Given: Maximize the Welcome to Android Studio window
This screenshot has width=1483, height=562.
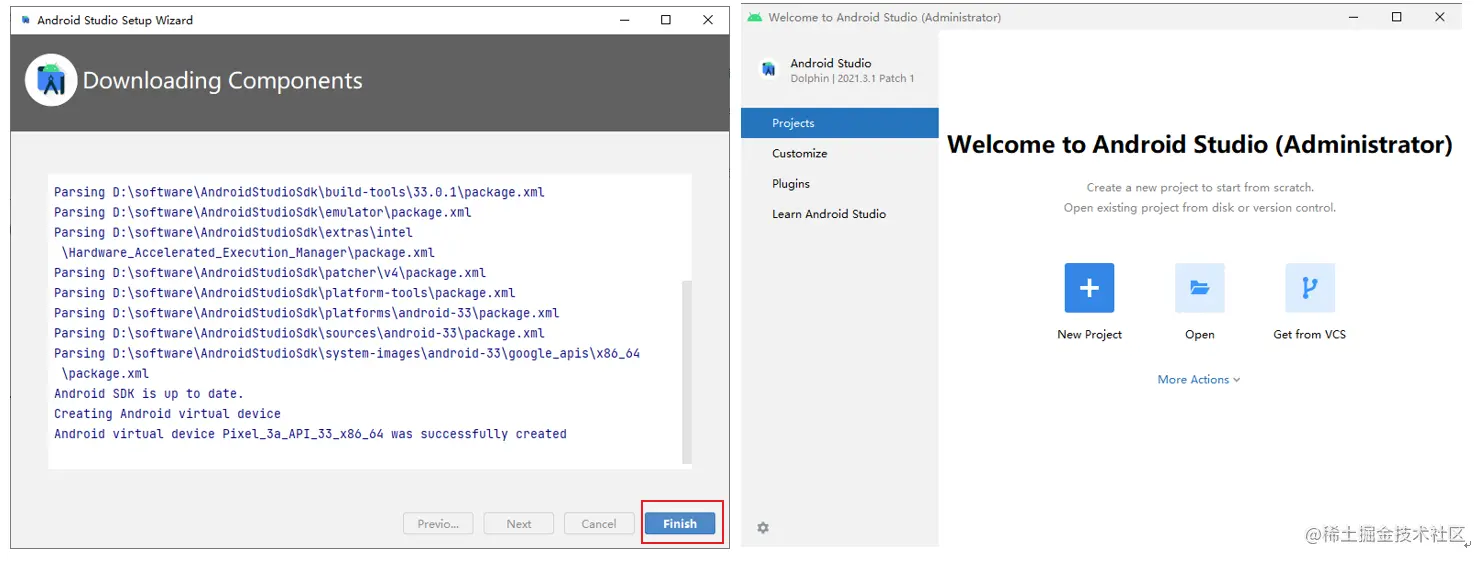Looking at the screenshot, I should click(x=1397, y=17).
